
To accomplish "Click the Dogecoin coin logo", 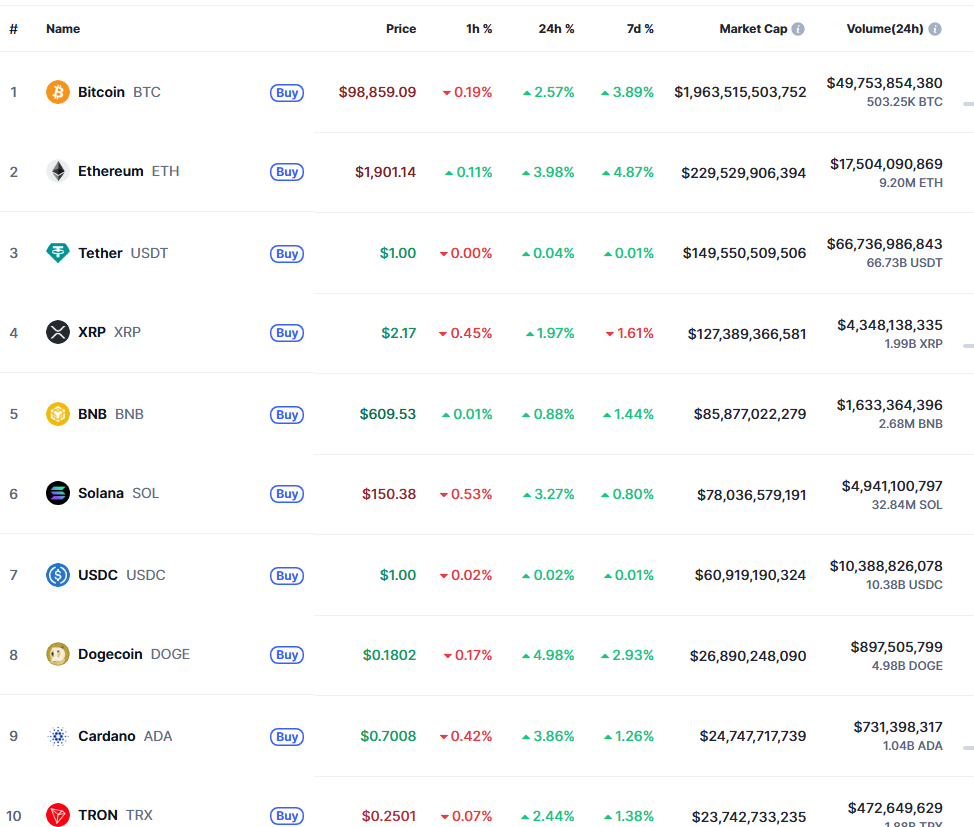I will pos(58,654).
